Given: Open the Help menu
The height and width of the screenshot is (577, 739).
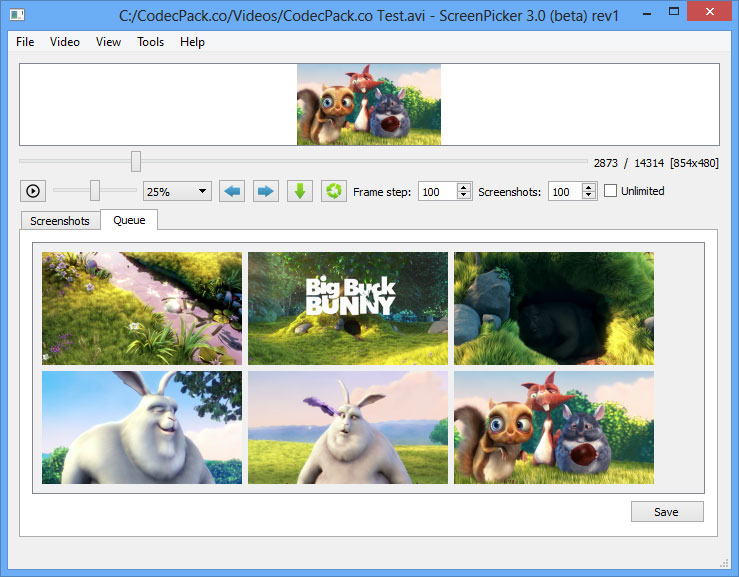Looking at the screenshot, I should pyautogui.click(x=192, y=42).
